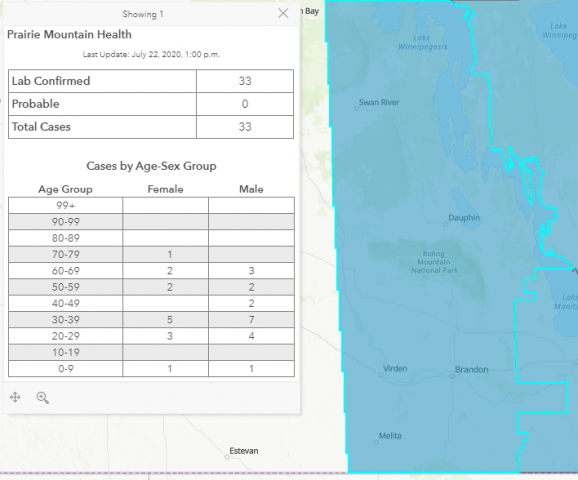Viewport: 578px width, 480px height.
Task: Click the 50-59 age group cell
Action: tap(66, 287)
